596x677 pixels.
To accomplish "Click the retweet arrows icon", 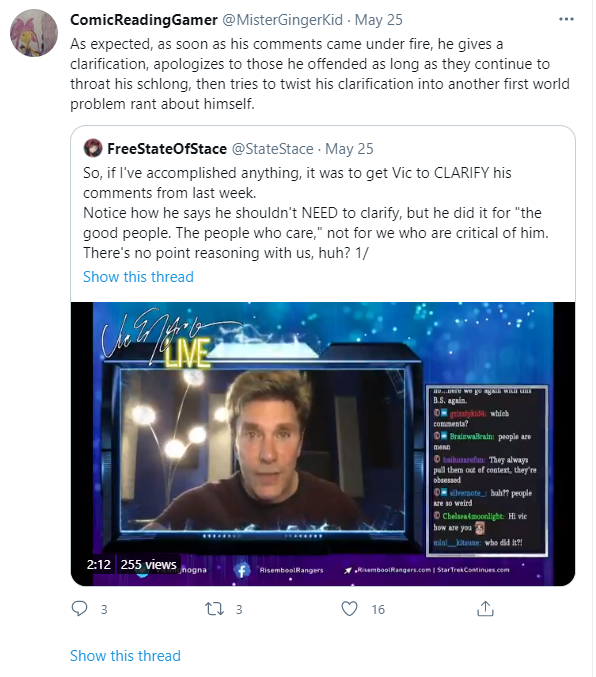I will tap(214, 609).
